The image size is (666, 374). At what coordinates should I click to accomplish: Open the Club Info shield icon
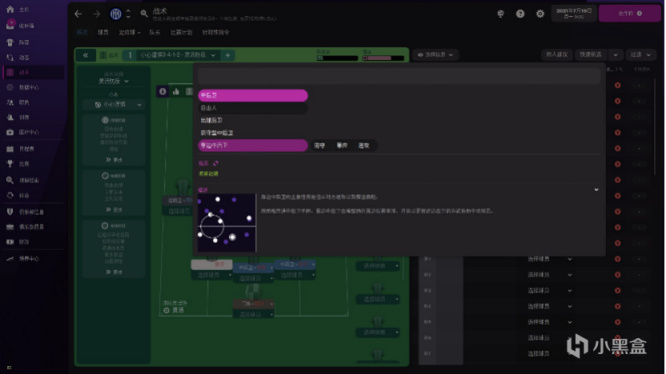(x=10, y=211)
